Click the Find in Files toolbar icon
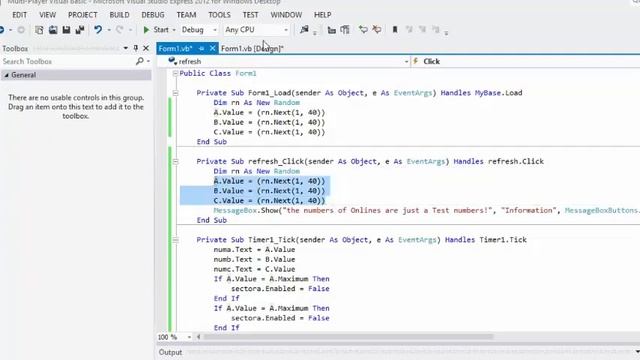Screen dimensions: 640x360 [304, 29]
